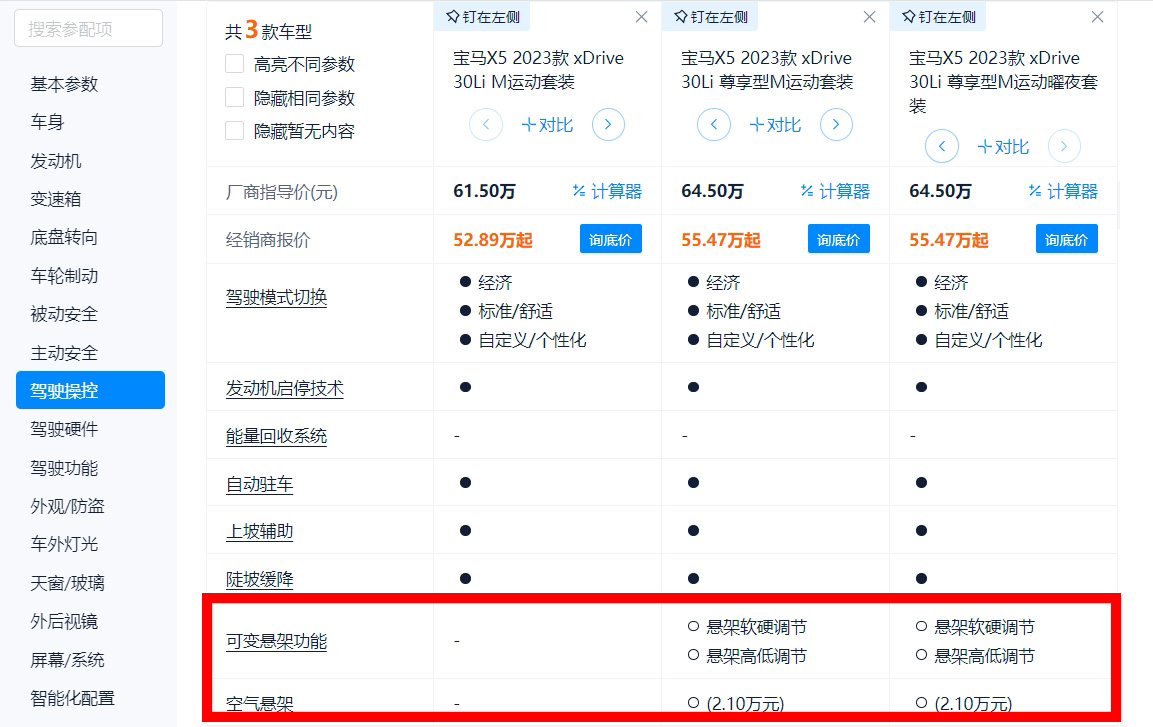Go to previous model in first car column
This screenshot has width=1153, height=727.
(x=486, y=125)
